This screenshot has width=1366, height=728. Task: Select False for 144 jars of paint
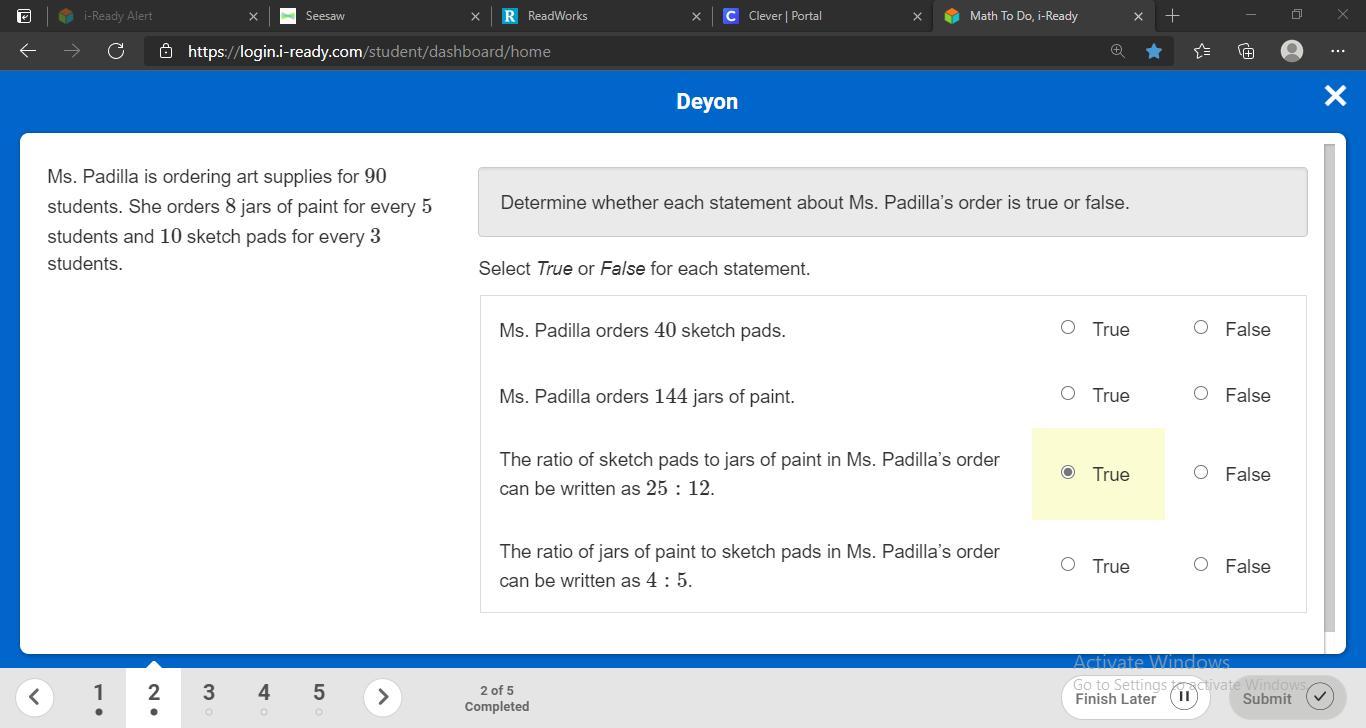coord(1201,393)
